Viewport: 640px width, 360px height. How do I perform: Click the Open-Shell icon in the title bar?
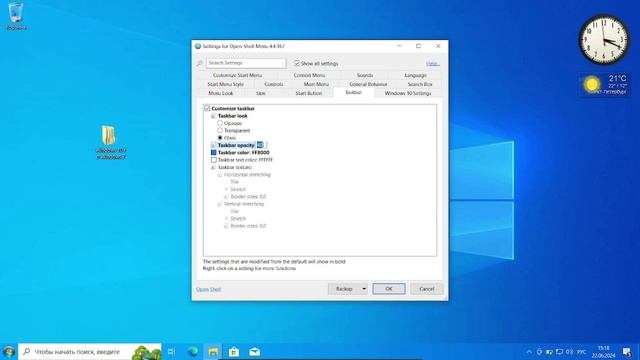click(198, 46)
